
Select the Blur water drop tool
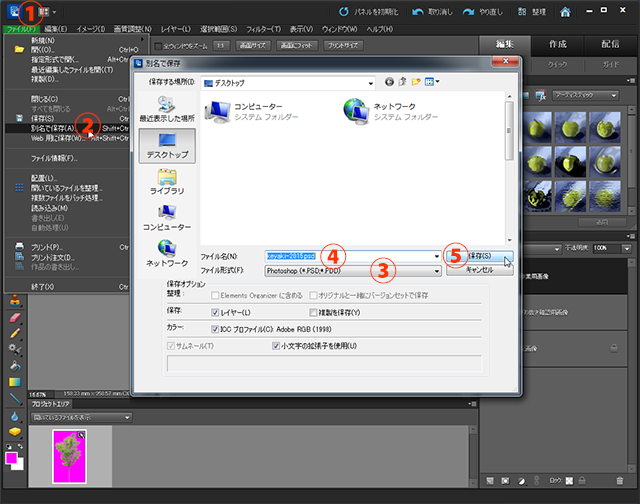pos(15,416)
